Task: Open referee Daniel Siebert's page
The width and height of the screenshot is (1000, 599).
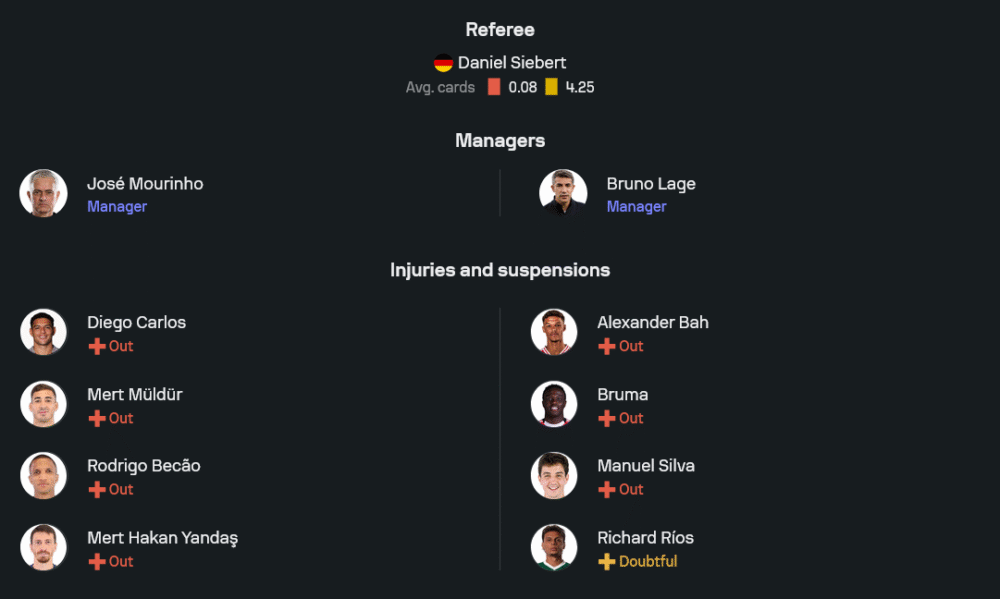Action: tap(512, 62)
